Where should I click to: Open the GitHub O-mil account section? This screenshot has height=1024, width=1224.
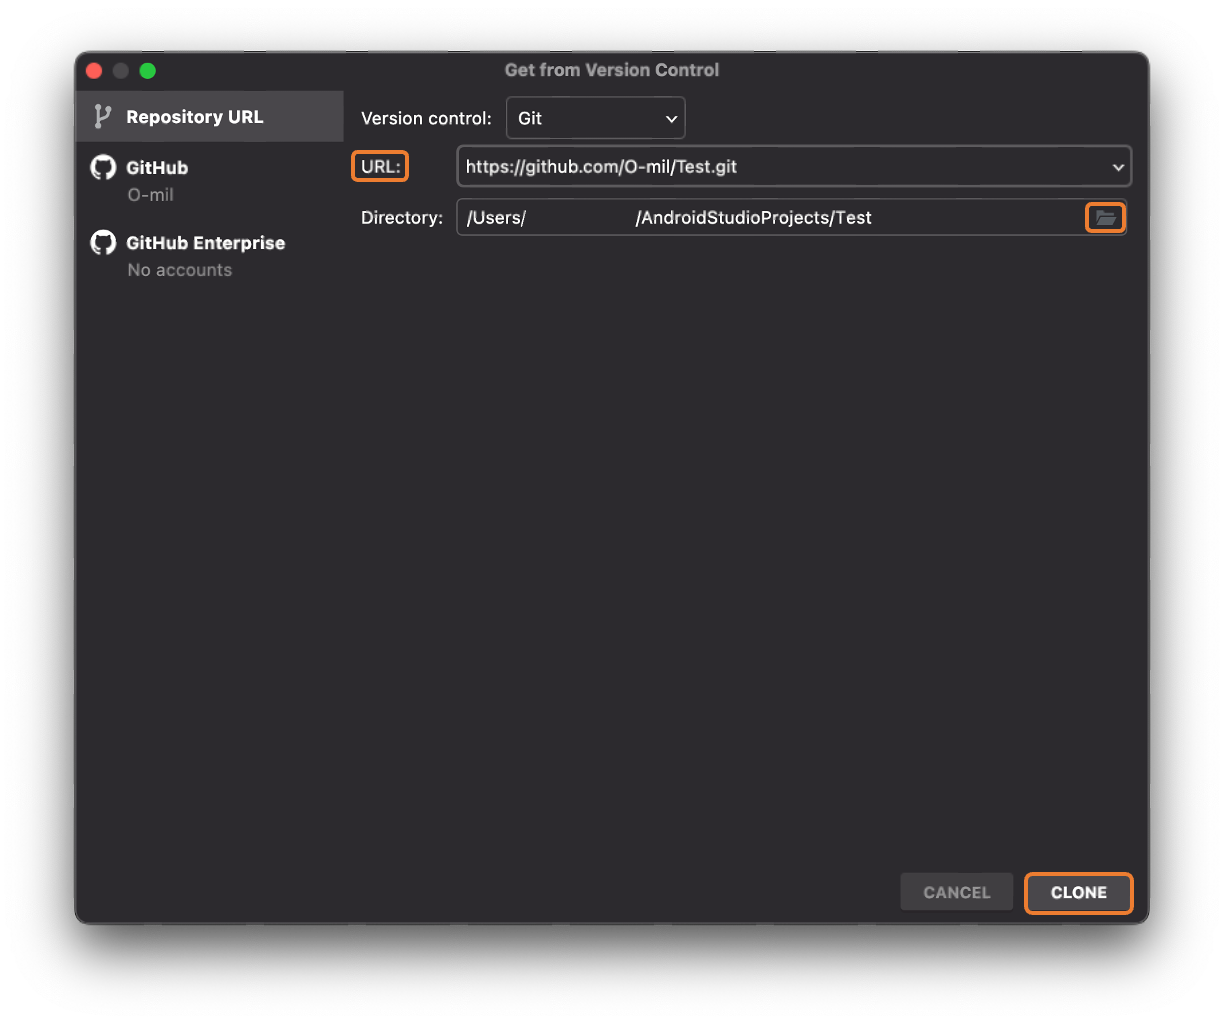pyautogui.click(x=210, y=180)
